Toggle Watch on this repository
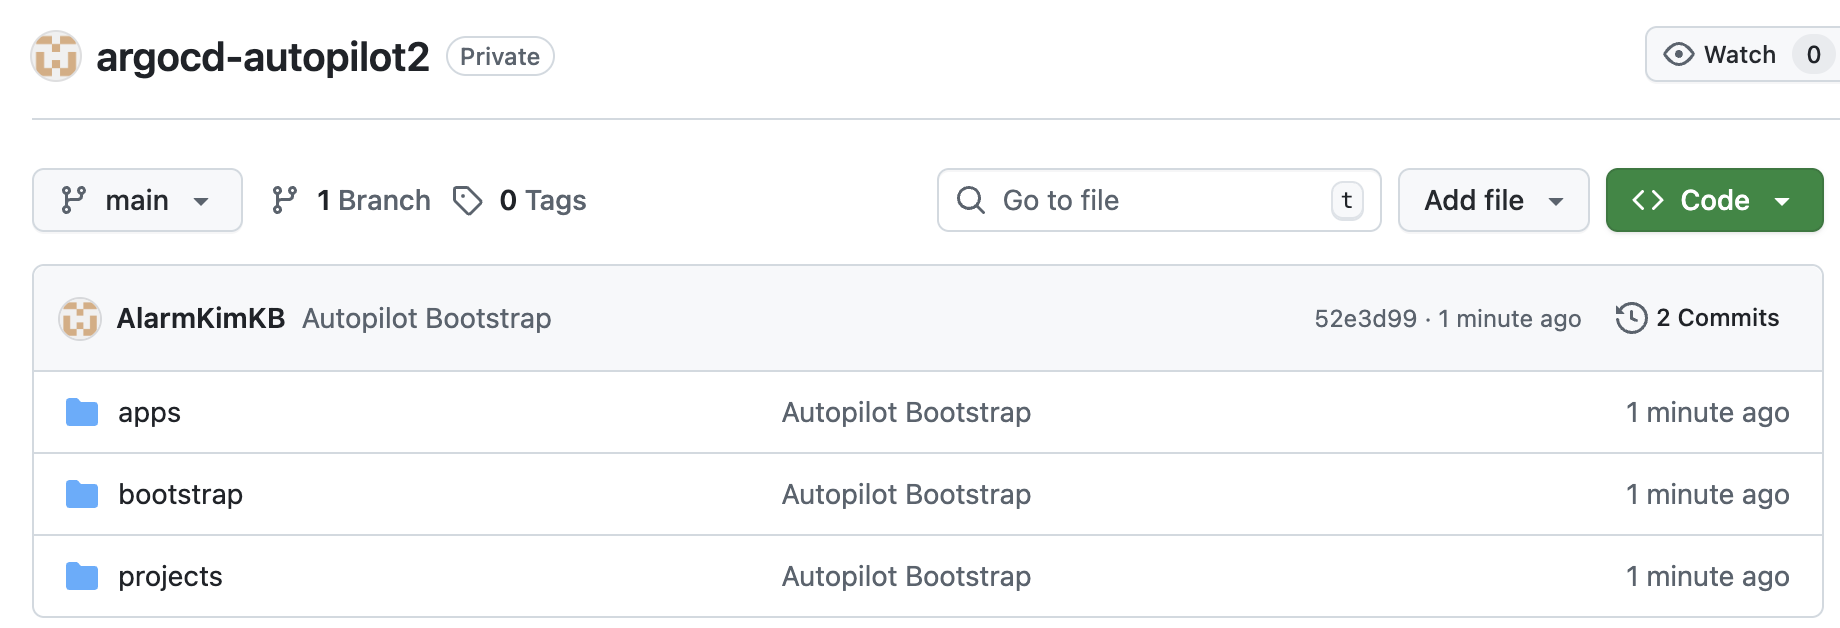1840x628 pixels. tap(1720, 55)
